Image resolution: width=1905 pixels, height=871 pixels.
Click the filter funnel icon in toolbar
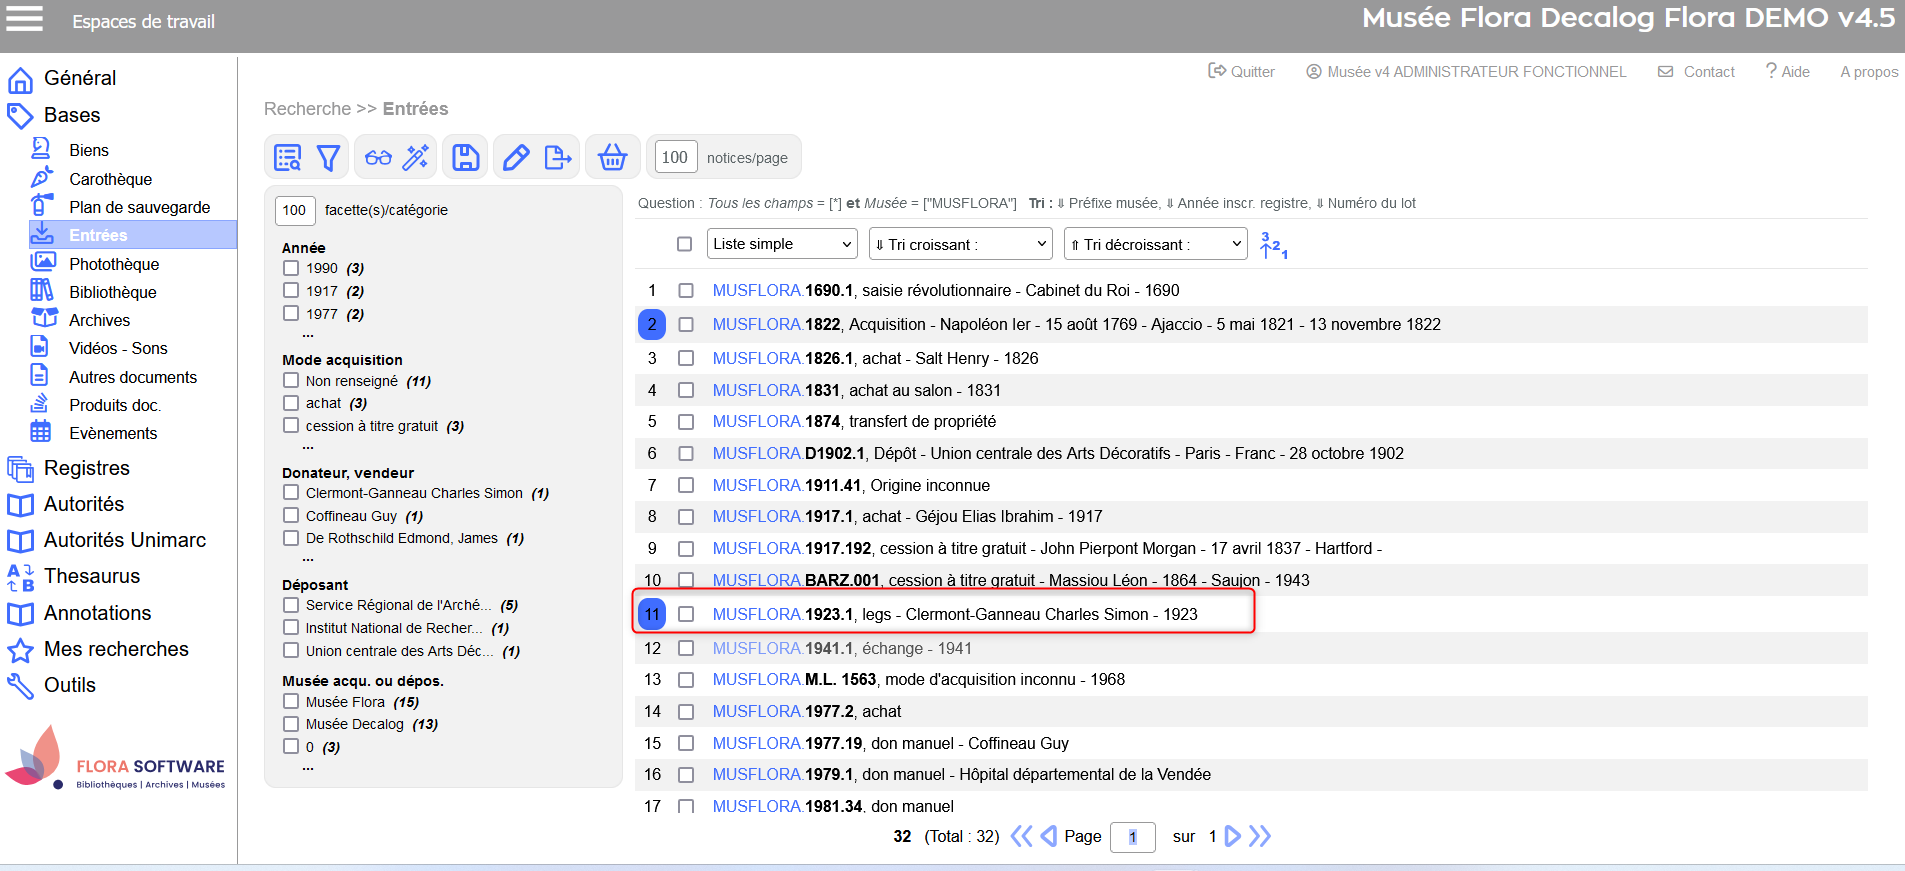tap(328, 157)
